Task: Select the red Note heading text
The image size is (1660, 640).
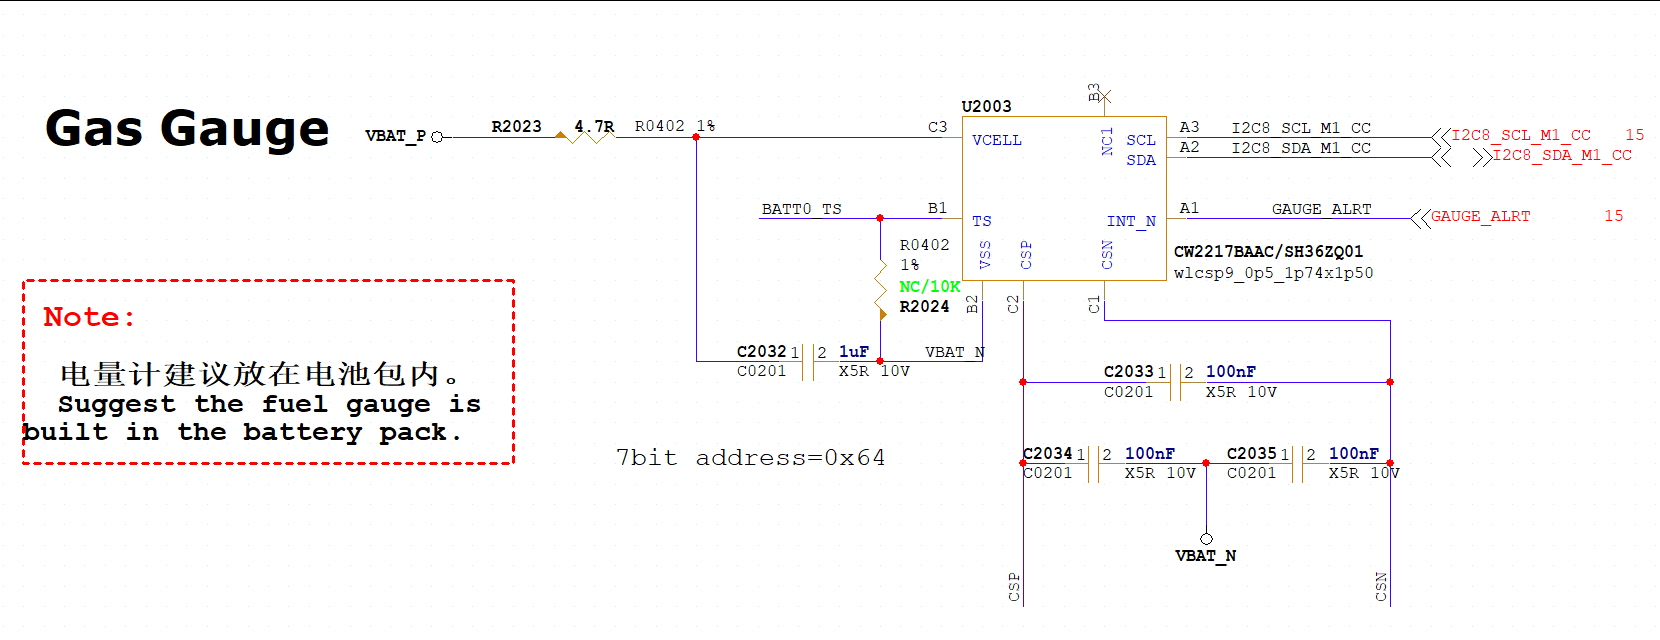Action: click(x=89, y=317)
